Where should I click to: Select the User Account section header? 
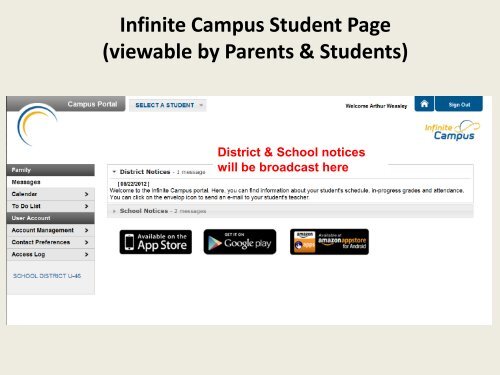point(51,218)
